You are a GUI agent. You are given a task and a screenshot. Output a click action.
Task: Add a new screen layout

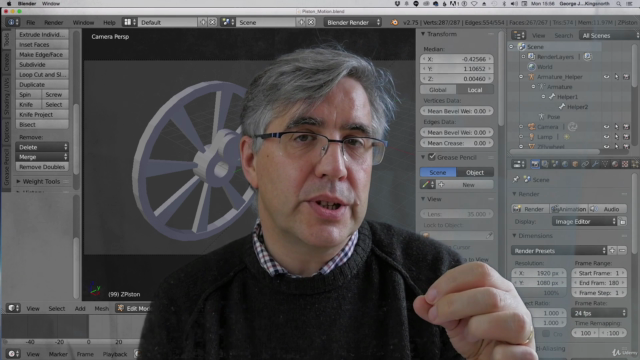(x=203, y=22)
